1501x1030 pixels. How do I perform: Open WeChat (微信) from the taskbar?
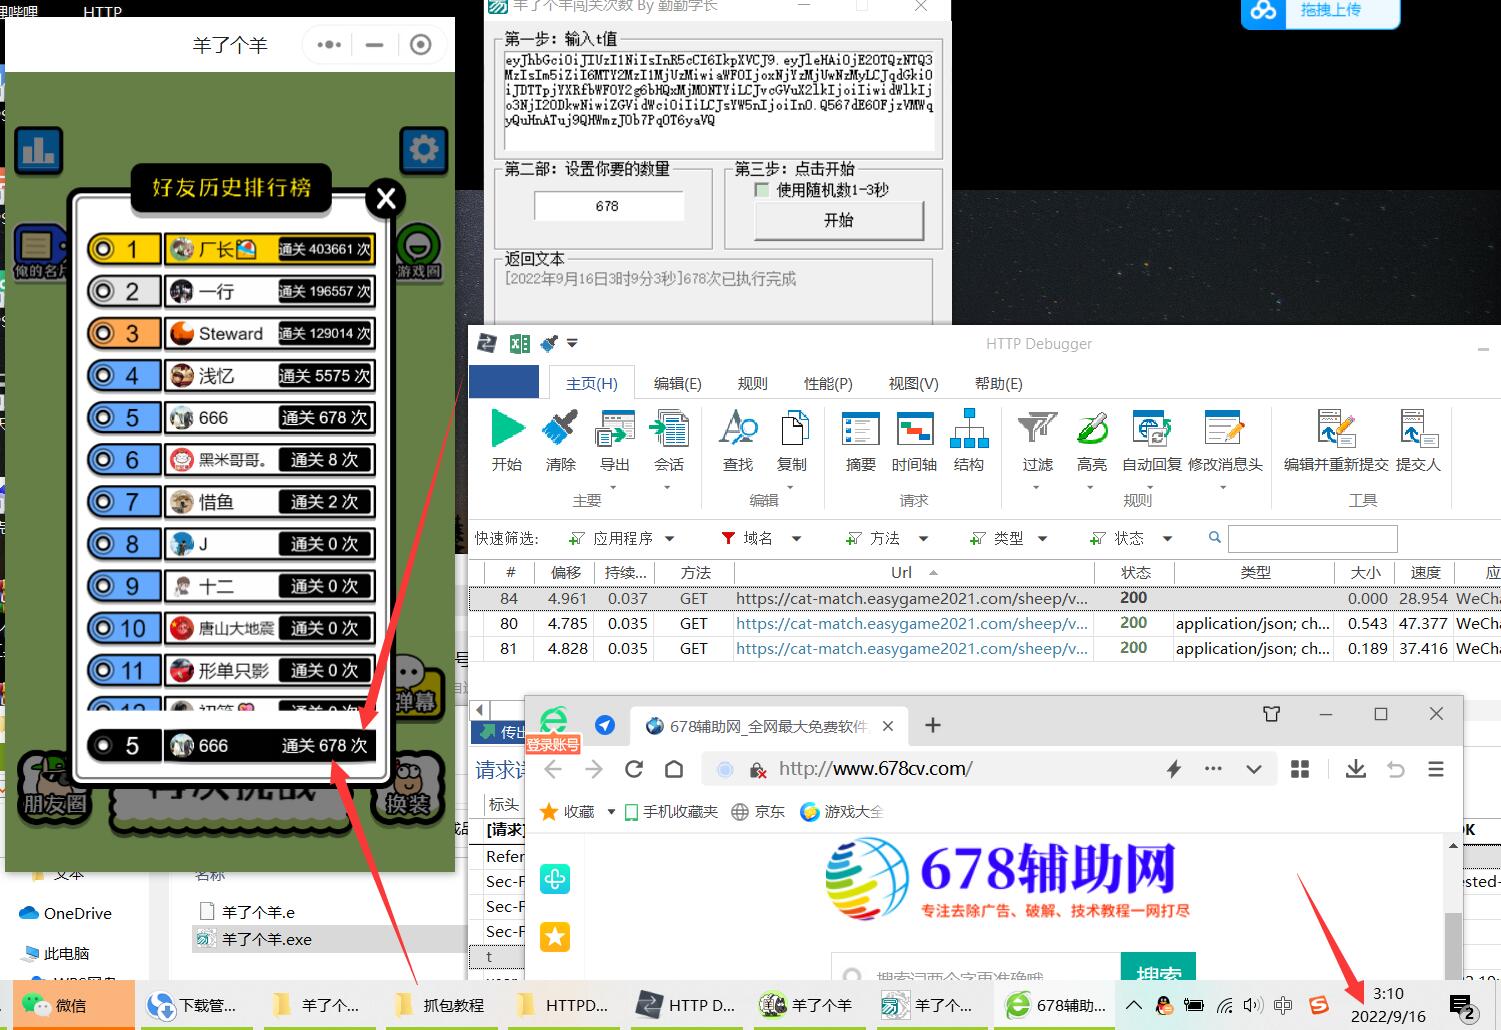coord(73,1005)
